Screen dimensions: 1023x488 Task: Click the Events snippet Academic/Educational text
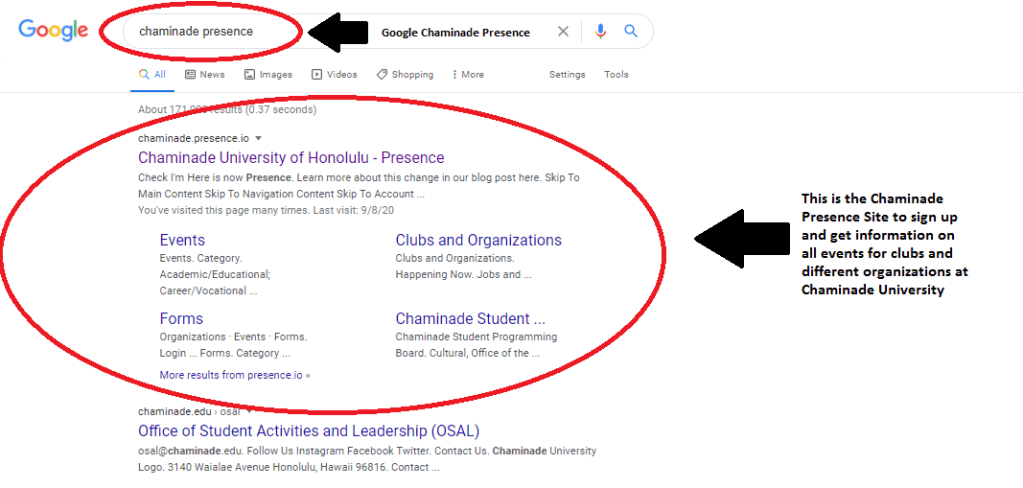pos(215,275)
